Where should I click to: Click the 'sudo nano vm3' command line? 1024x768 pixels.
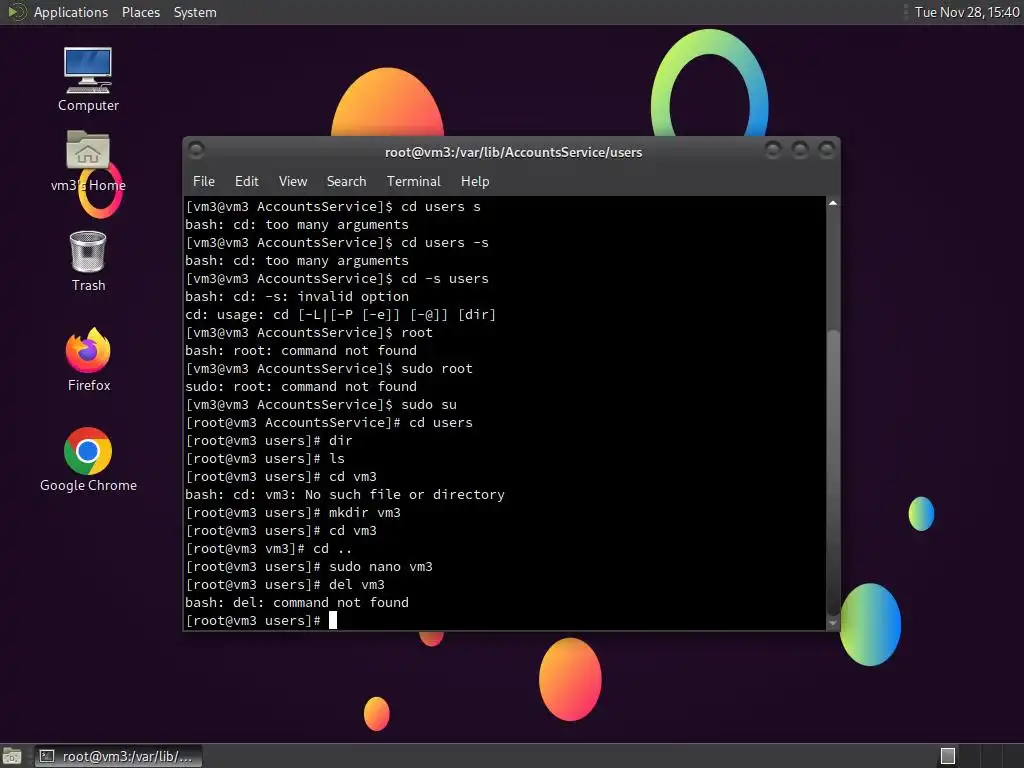click(309, 567)
